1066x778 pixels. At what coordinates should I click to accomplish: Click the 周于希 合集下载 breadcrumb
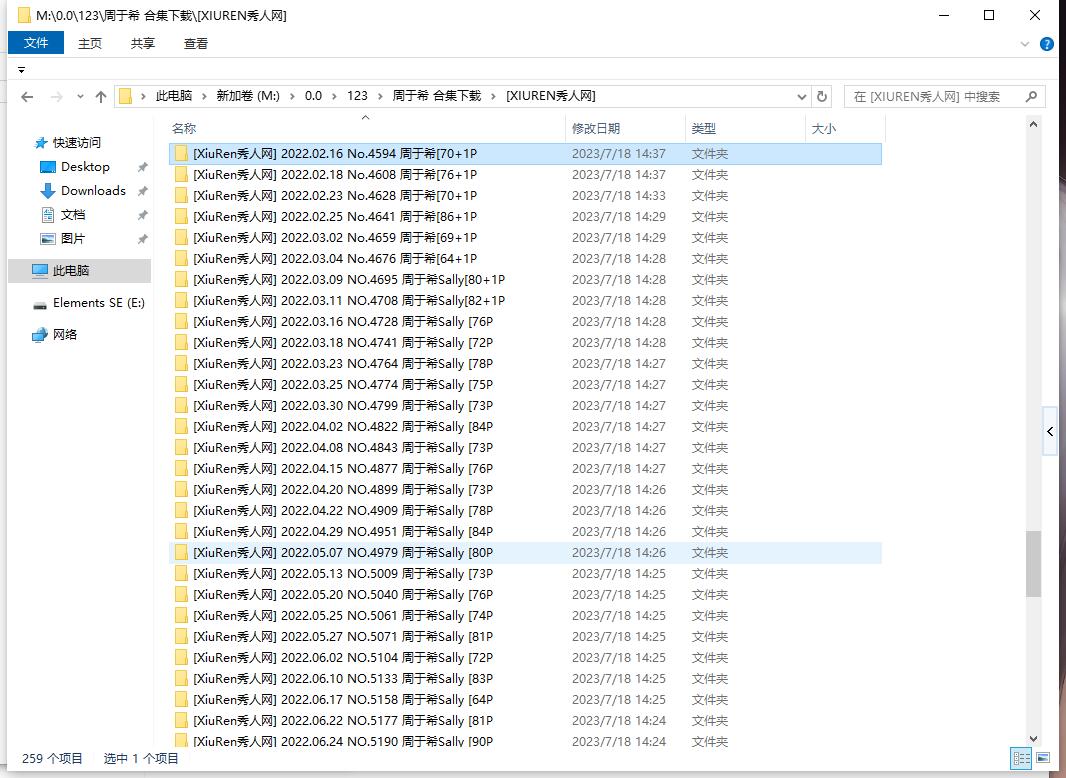(x=436, y=97)
